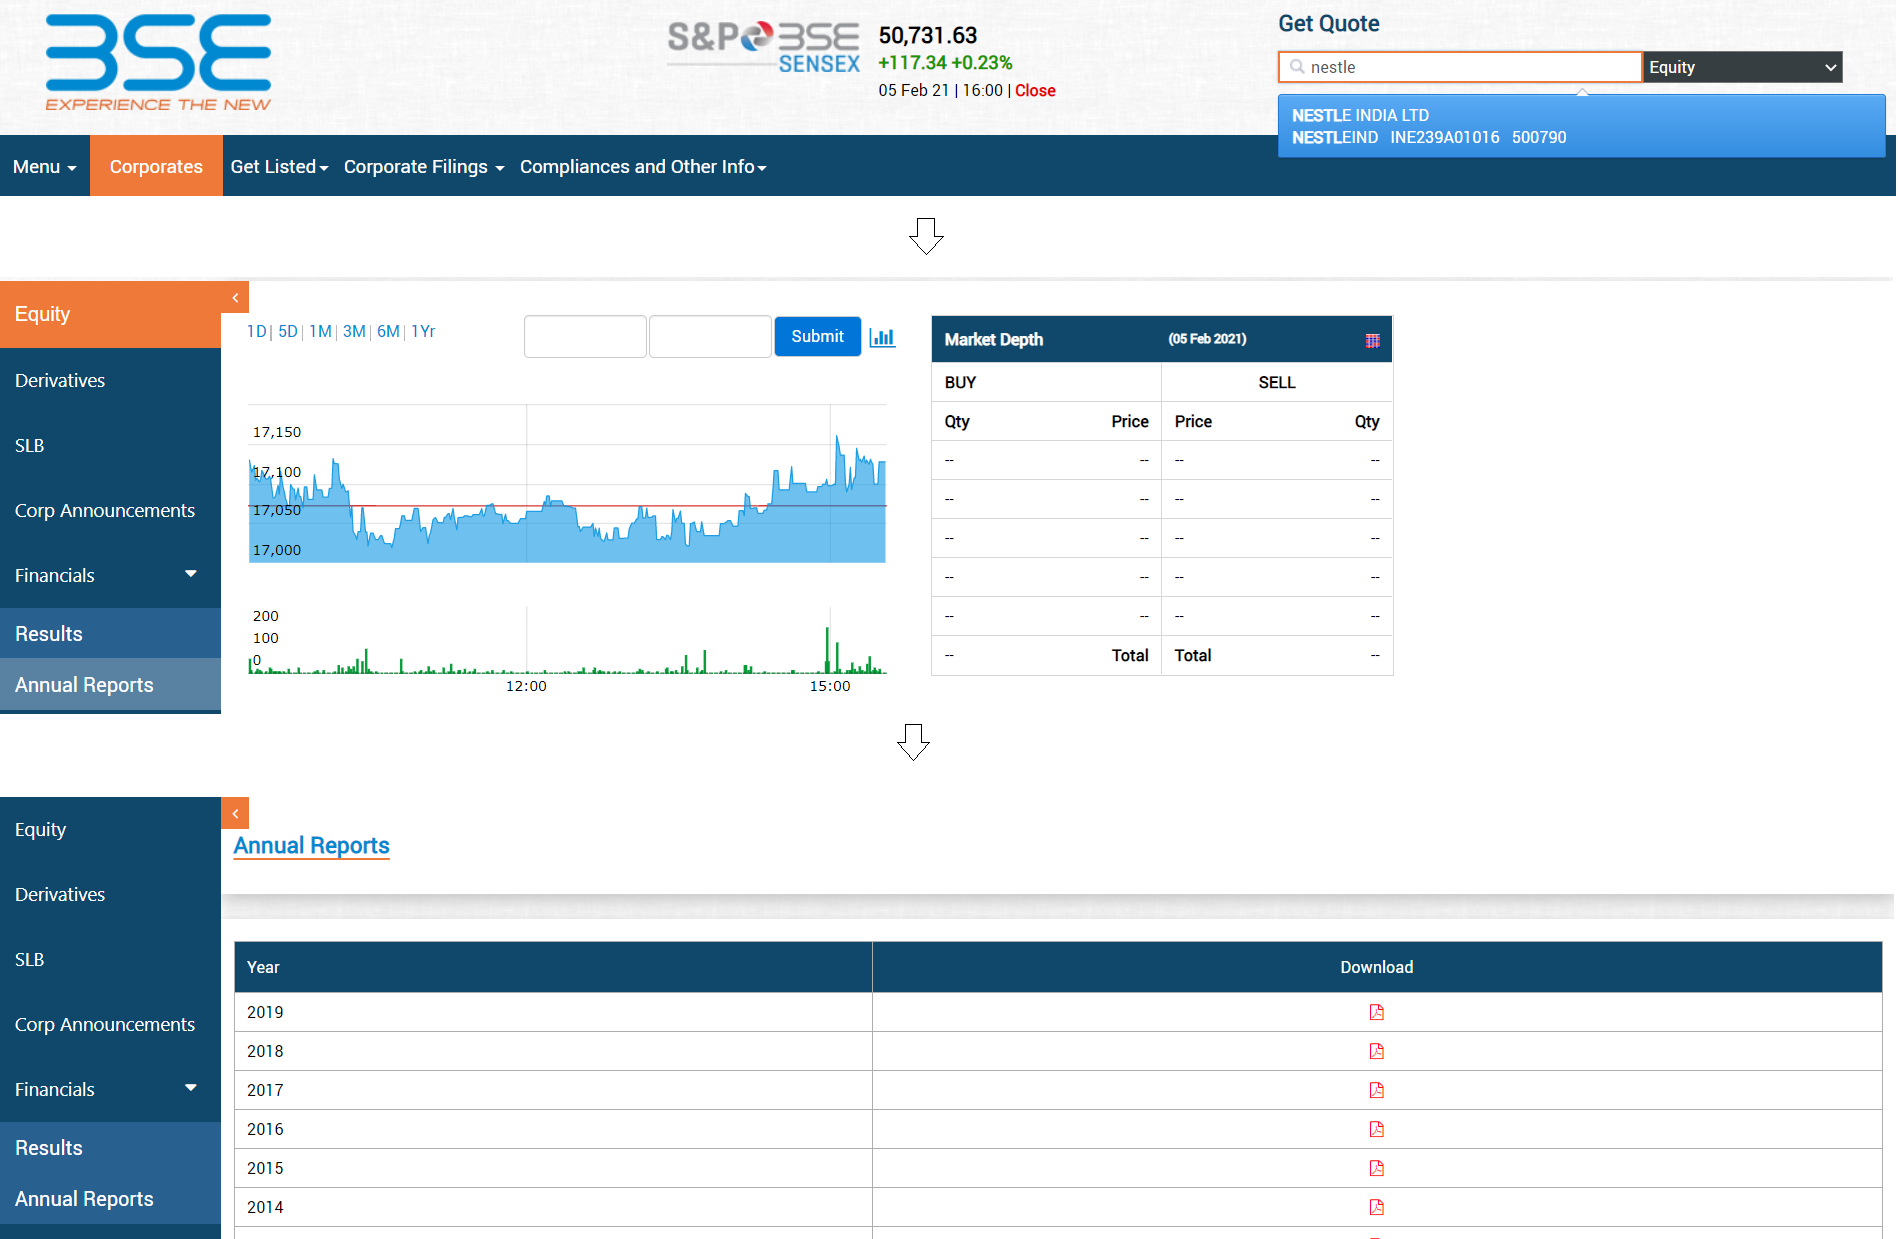Focus the Get Quote search field
The width and height of the screenshot is (1898, 1239).
pyautogui.click(x=1460, y=67)
